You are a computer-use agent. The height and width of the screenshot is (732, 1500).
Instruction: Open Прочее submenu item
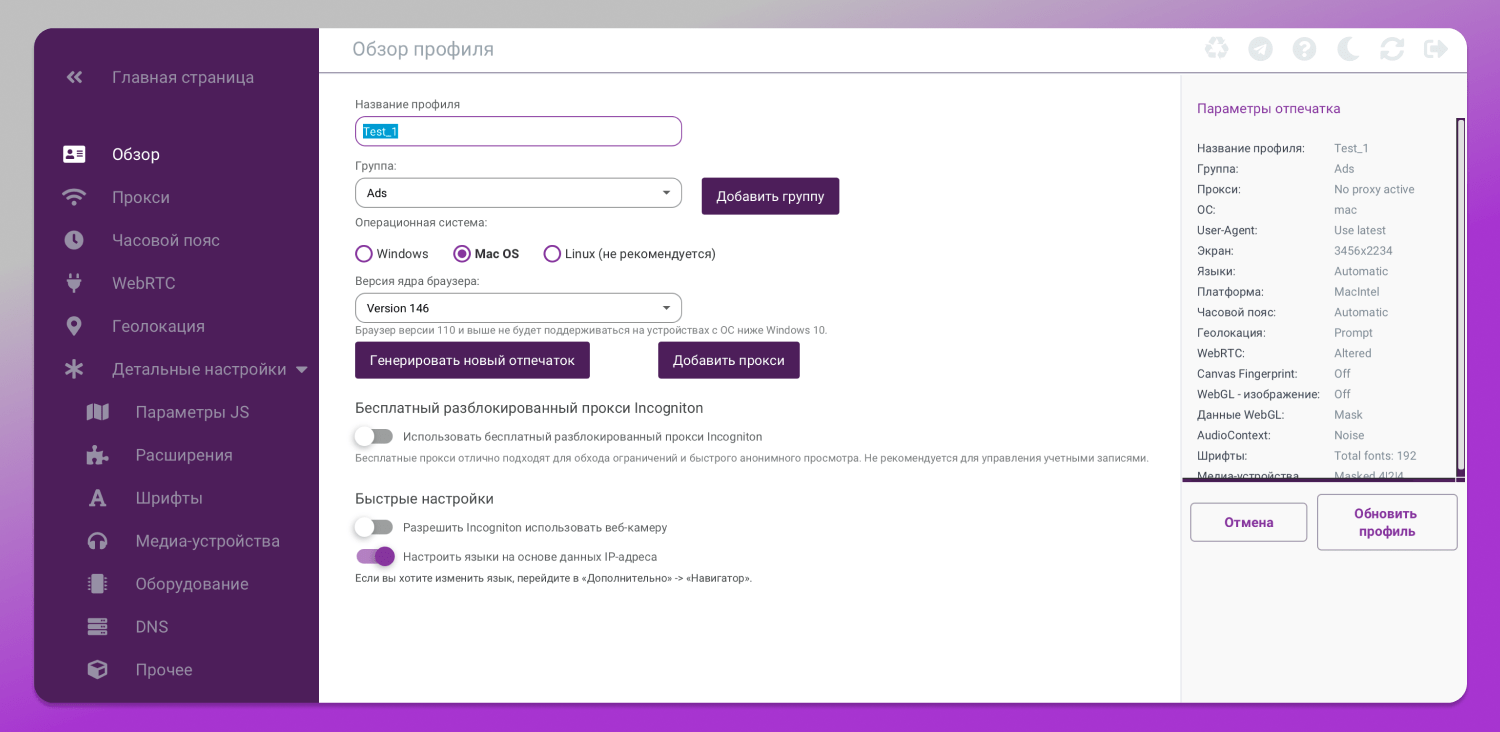point(164,670)
